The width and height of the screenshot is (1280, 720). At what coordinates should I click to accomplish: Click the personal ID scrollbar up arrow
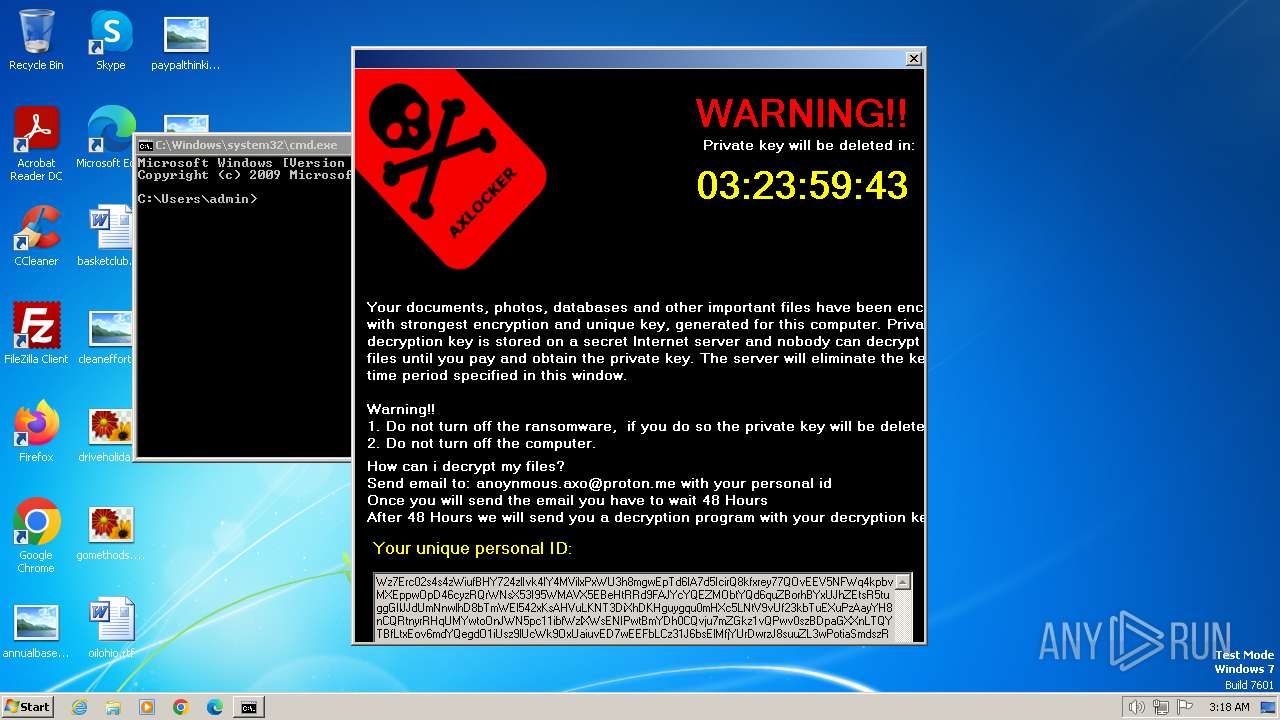coord(904,582)
